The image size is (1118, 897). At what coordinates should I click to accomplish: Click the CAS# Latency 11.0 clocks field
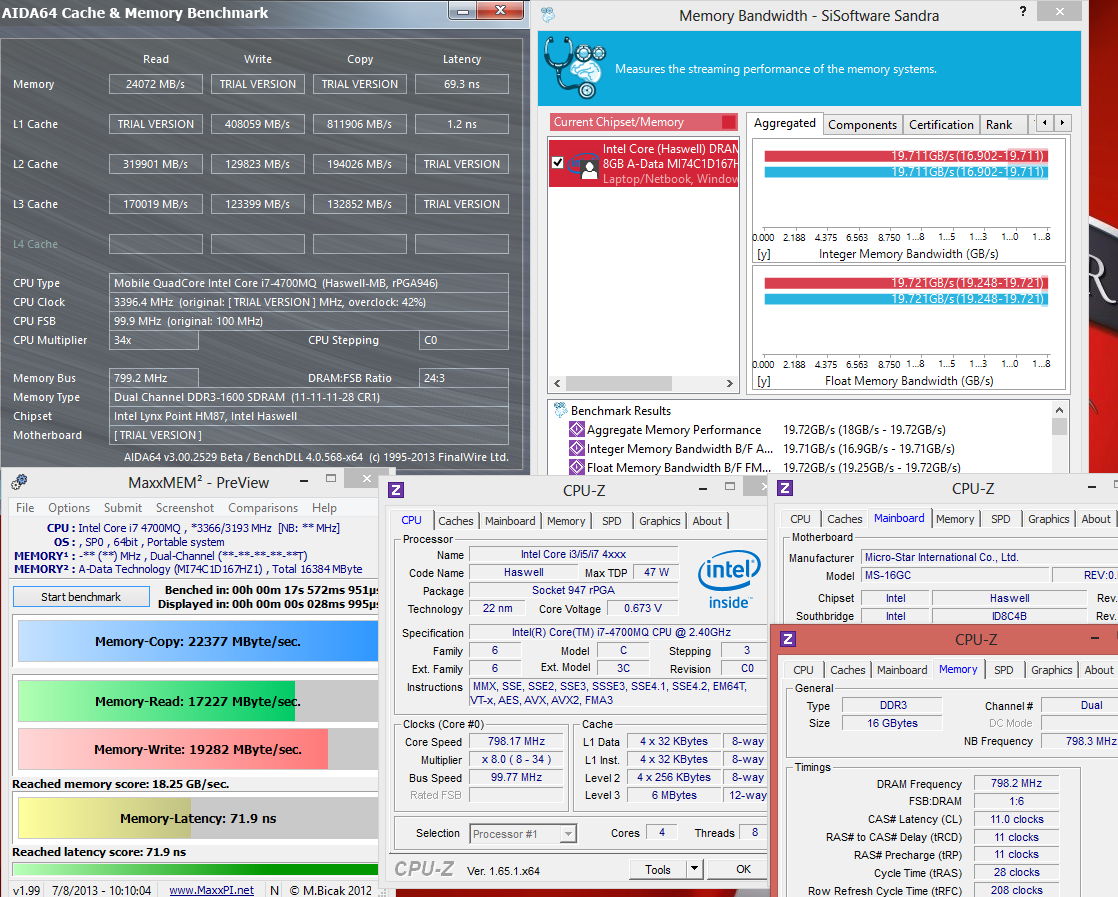tap(1016, 819)
